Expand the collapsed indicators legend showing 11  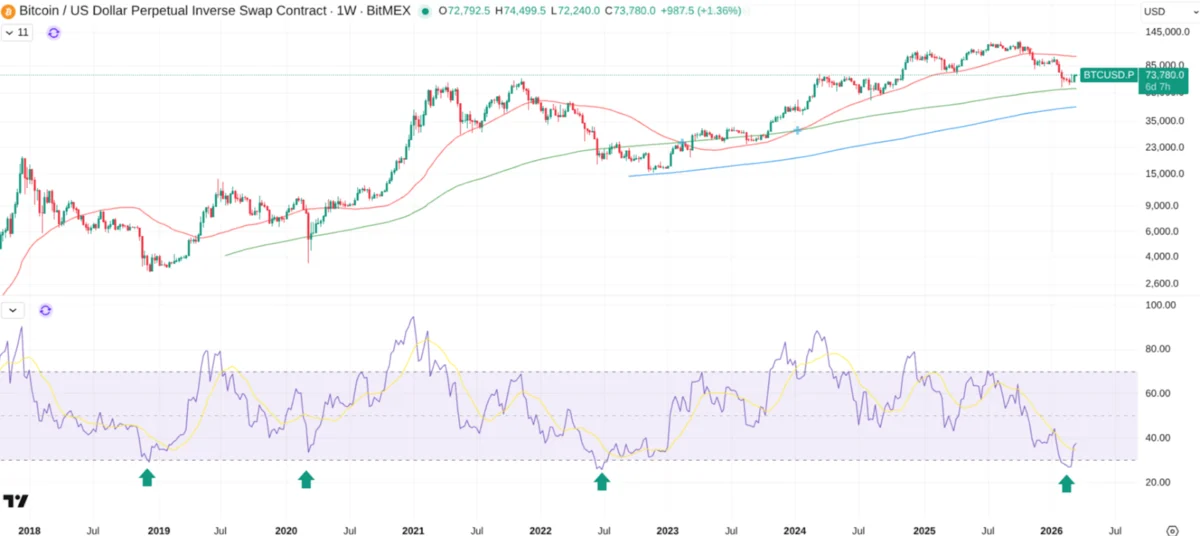pos(17,33)
